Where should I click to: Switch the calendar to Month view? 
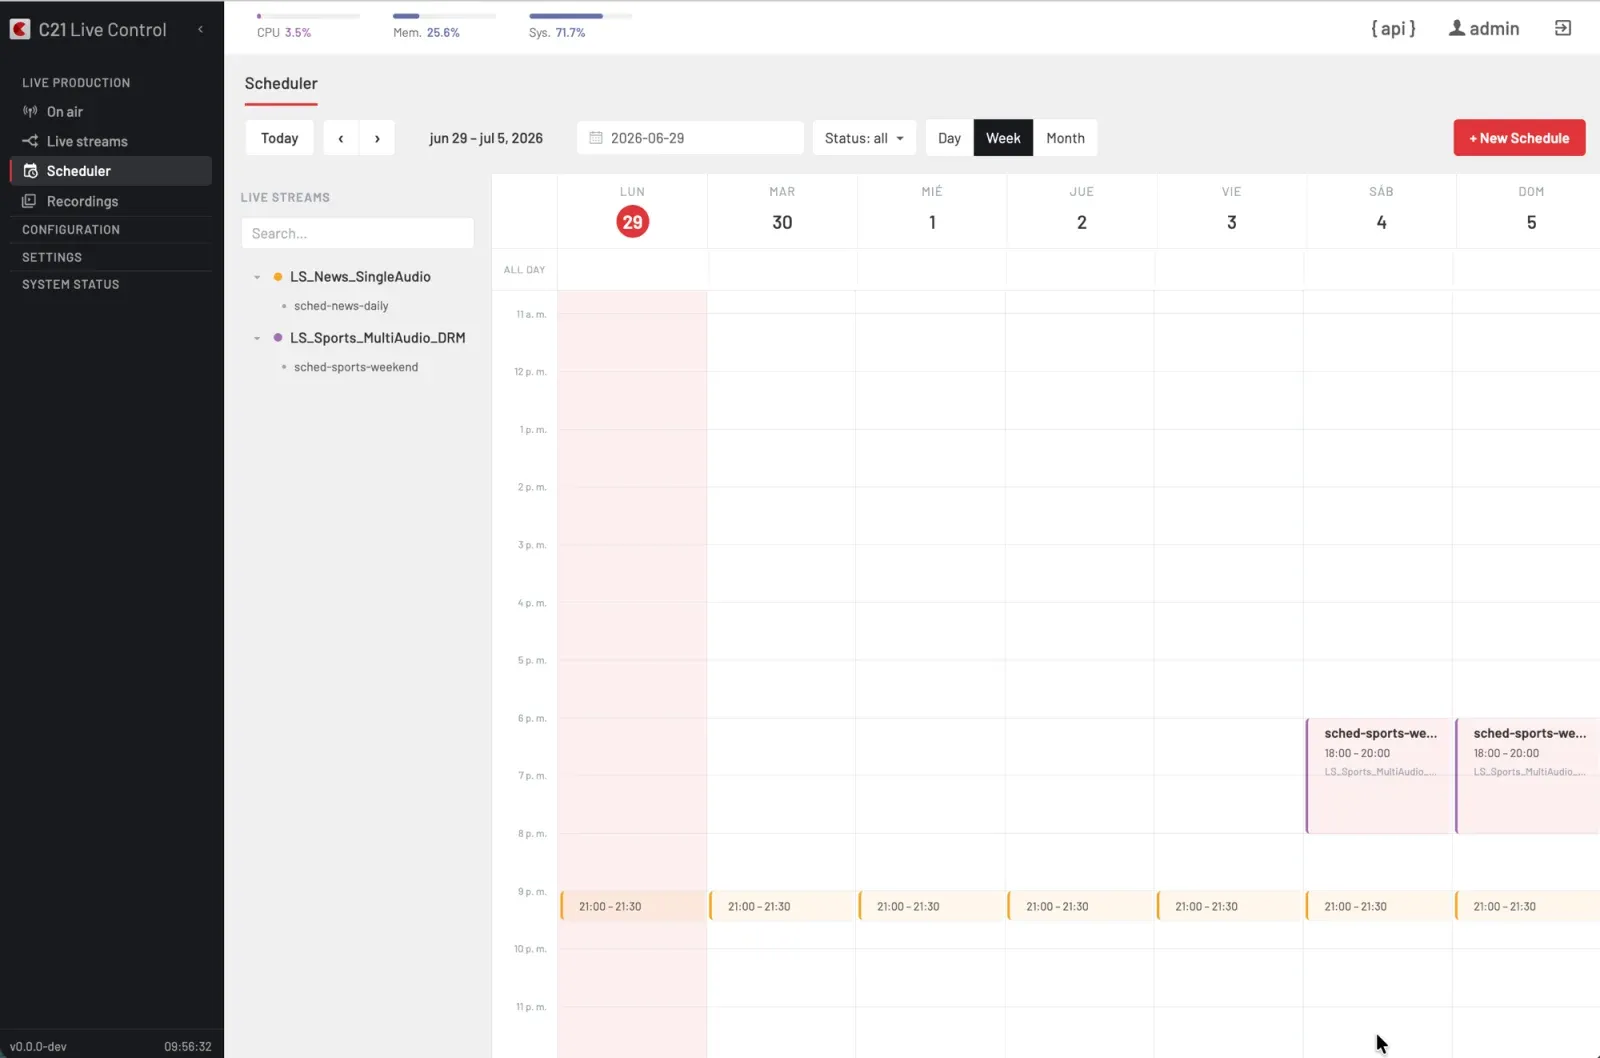1065,138
